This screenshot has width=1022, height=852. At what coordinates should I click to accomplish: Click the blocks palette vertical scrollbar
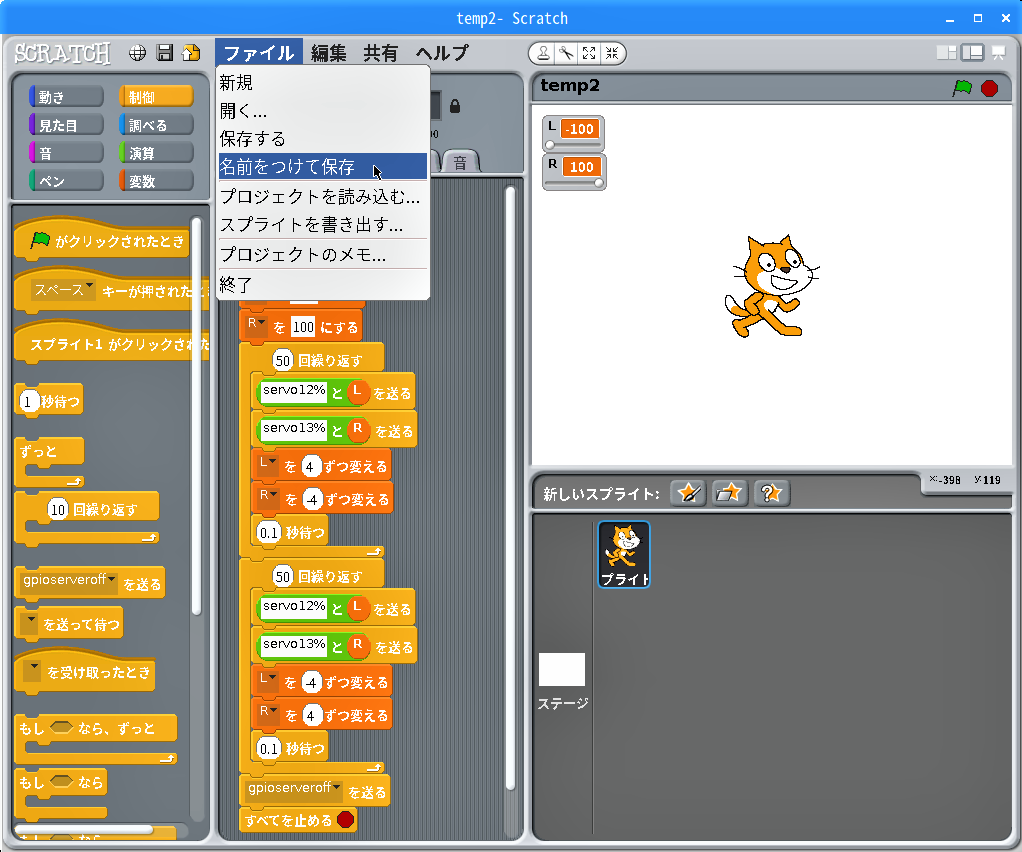click(196, 417)
